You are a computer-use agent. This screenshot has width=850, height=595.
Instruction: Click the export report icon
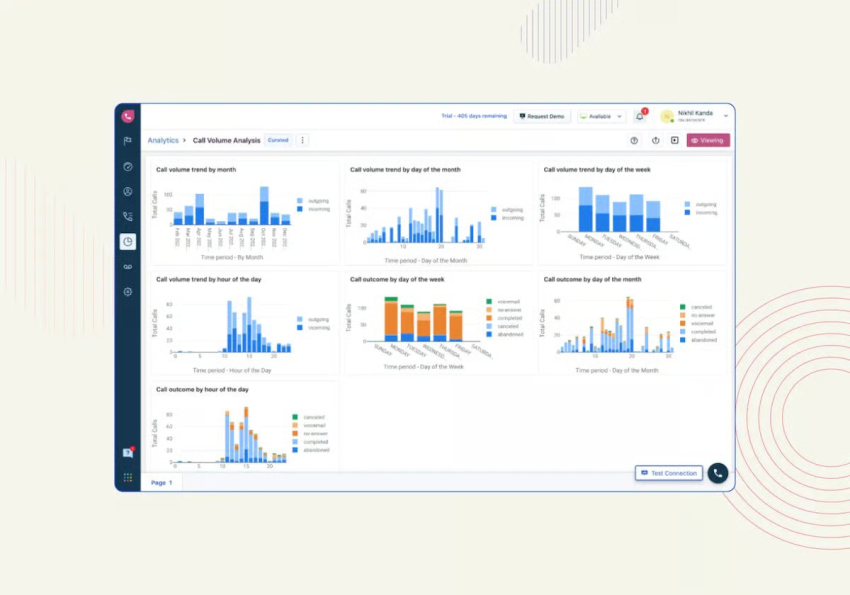click(x=655, y=141)
